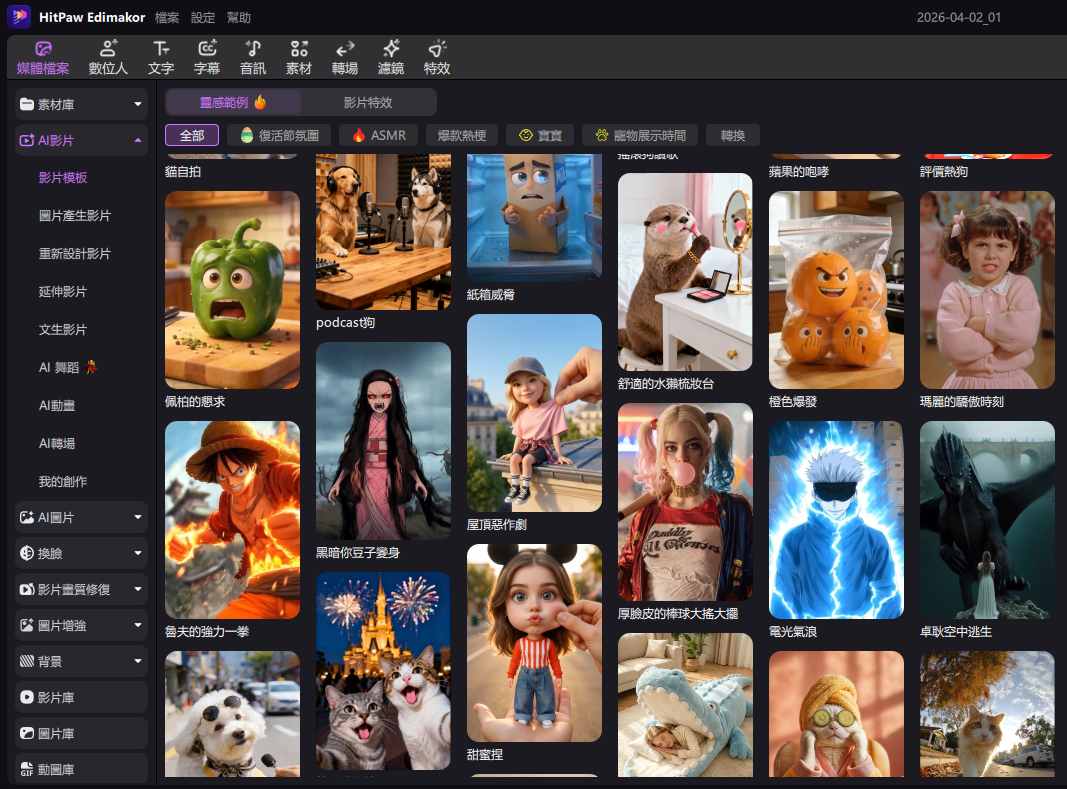
Task: Select the 轉場 transitions tool
Action: [x=345, y=57]
